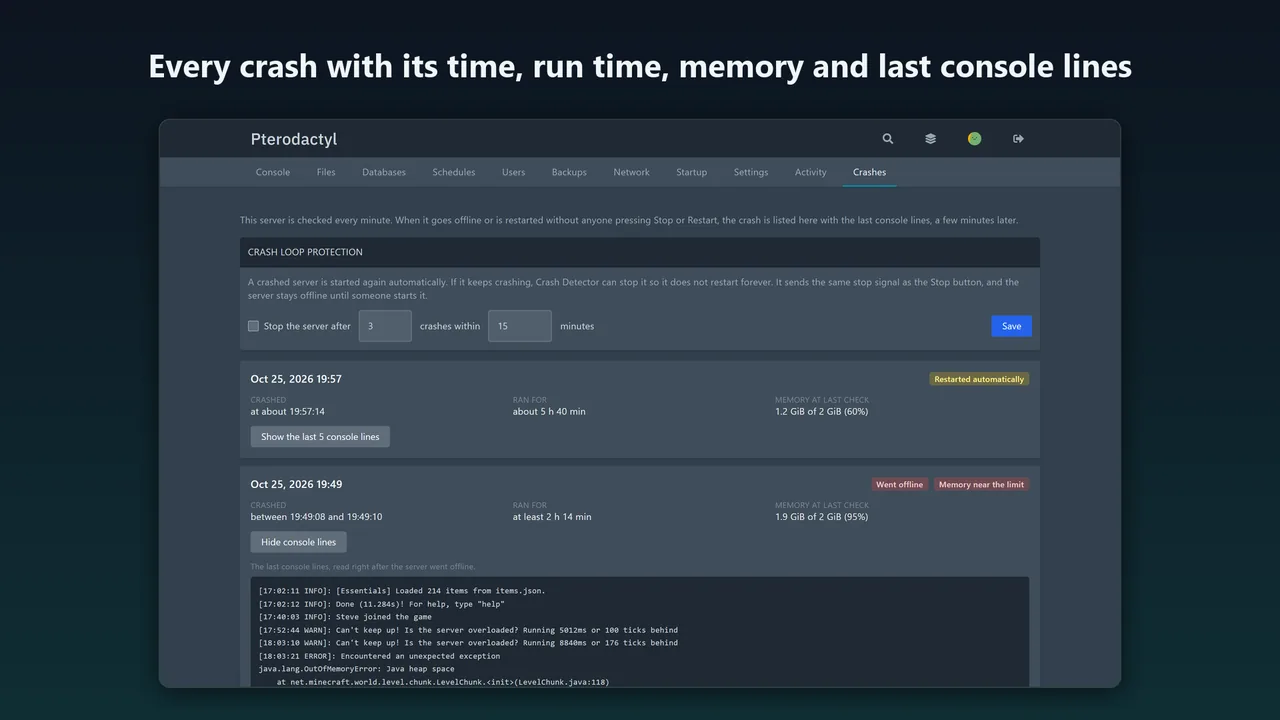Open the Settings tab

pos(751,172)
